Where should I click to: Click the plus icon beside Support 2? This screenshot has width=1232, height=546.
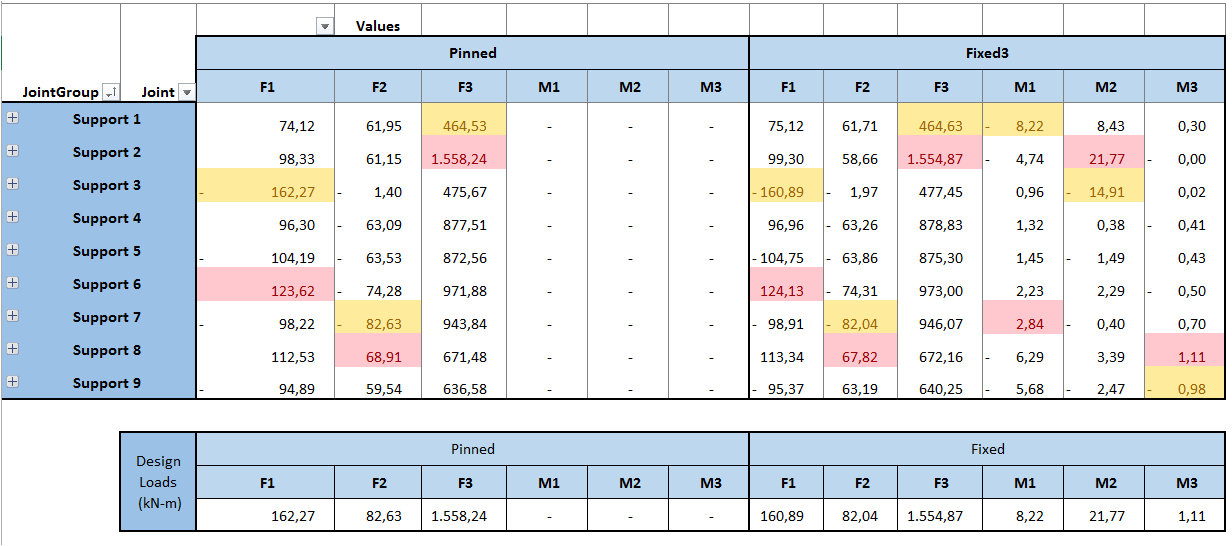pyautogui.click(x=12, y=151)
